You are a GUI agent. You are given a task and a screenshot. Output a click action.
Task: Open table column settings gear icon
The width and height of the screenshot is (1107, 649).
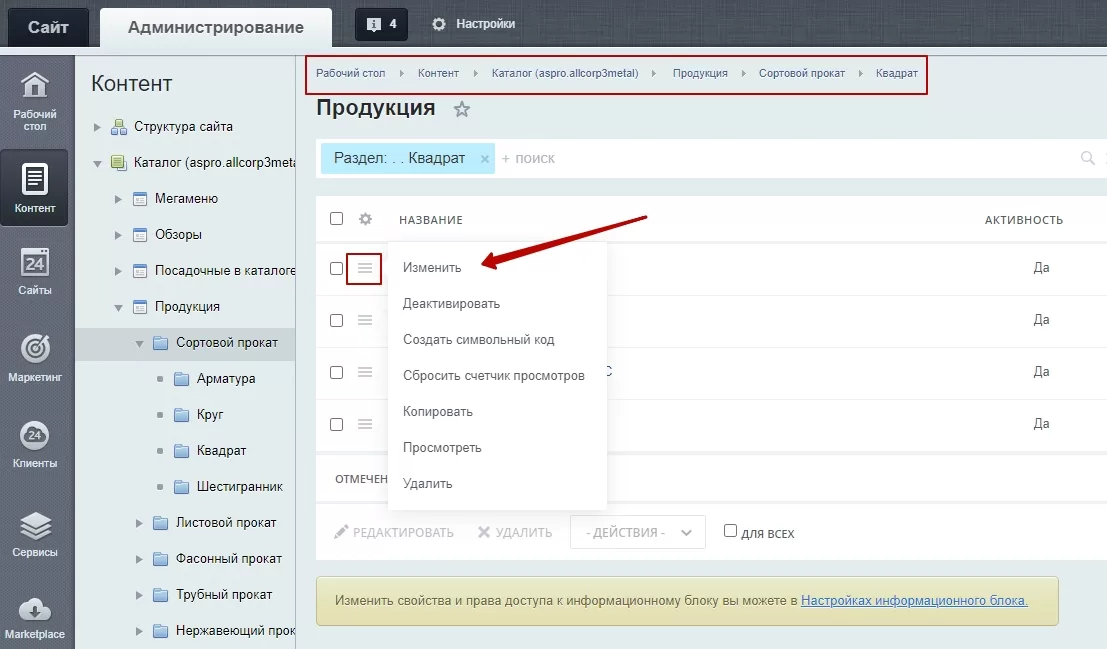click(365, 219)
